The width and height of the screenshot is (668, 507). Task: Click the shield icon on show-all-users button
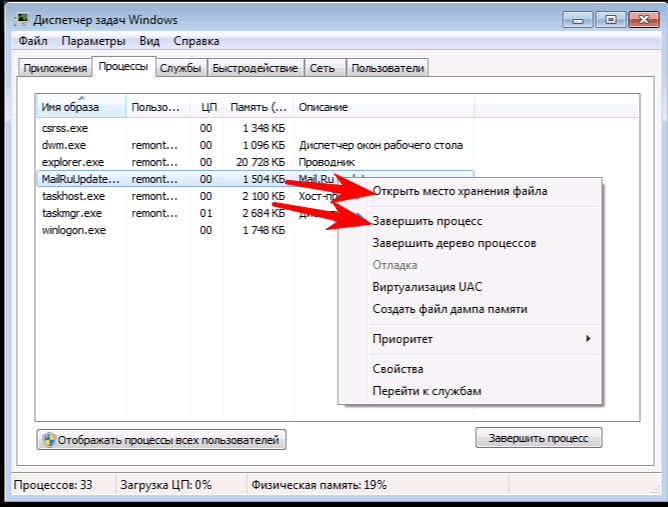(47, 439)
